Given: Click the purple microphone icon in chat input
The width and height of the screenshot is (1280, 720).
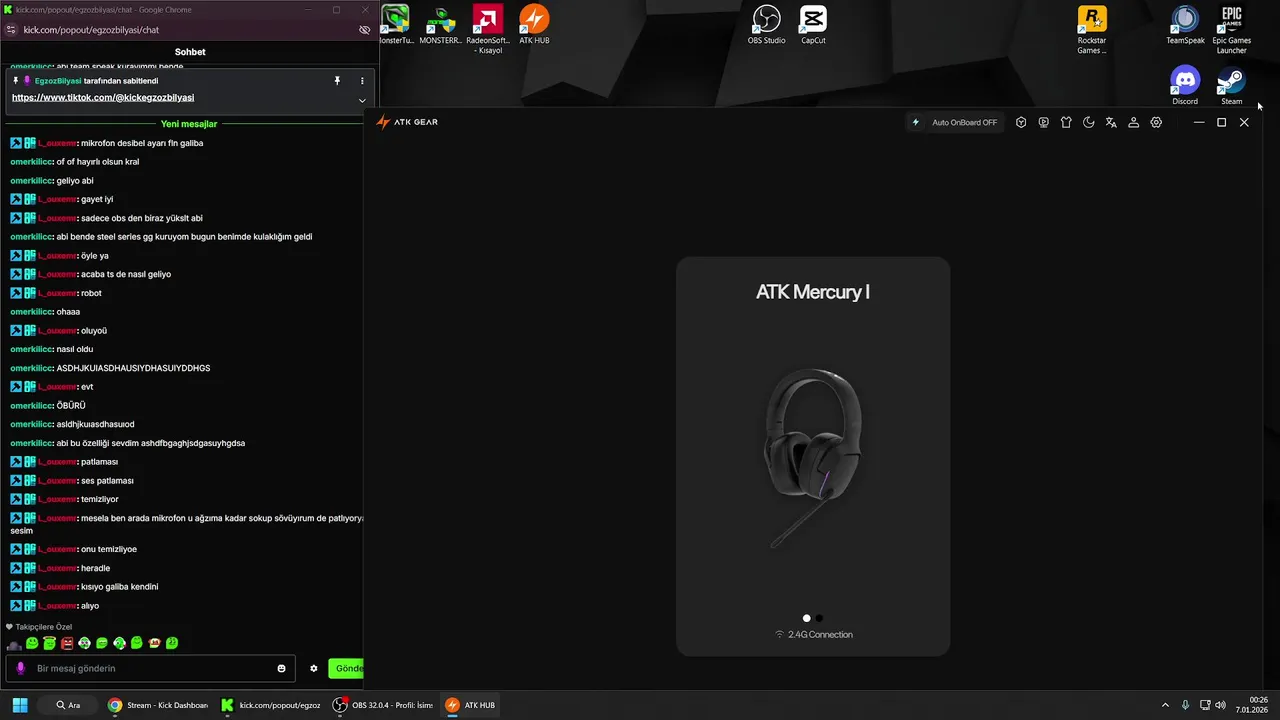Looking at the screenshot, I should point(21,668).
